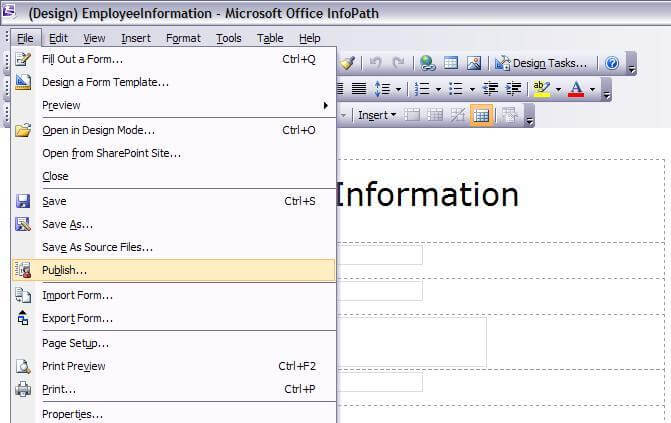This screenshot has height=423, width=671.
Task: Open the Insert dropdown in tables toolbar
Action: click(377, 115)
